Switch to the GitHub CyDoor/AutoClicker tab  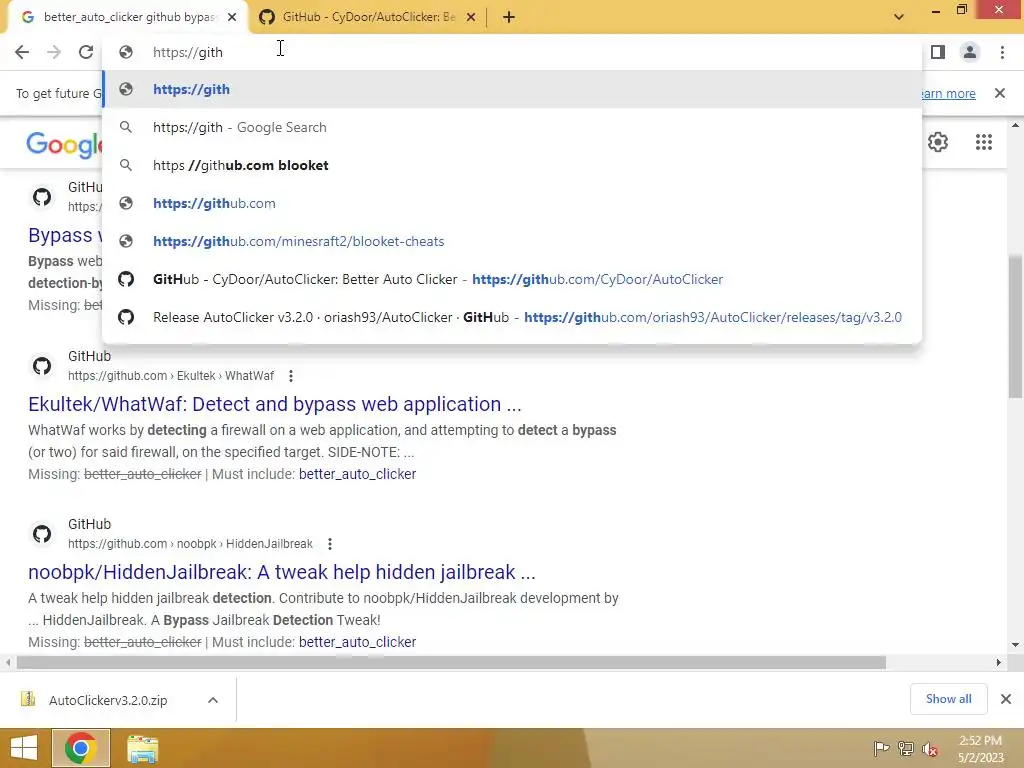tap(367, 17)
